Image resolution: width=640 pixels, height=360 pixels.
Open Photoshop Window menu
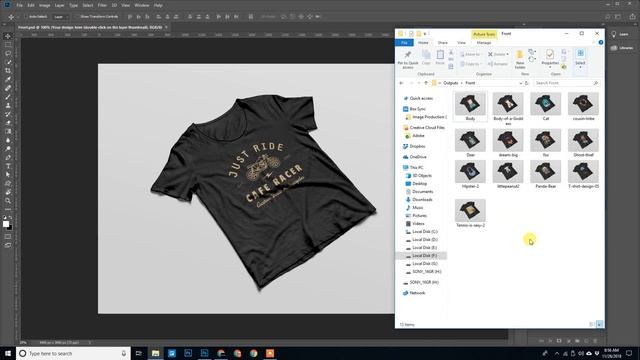click(142, 5)
